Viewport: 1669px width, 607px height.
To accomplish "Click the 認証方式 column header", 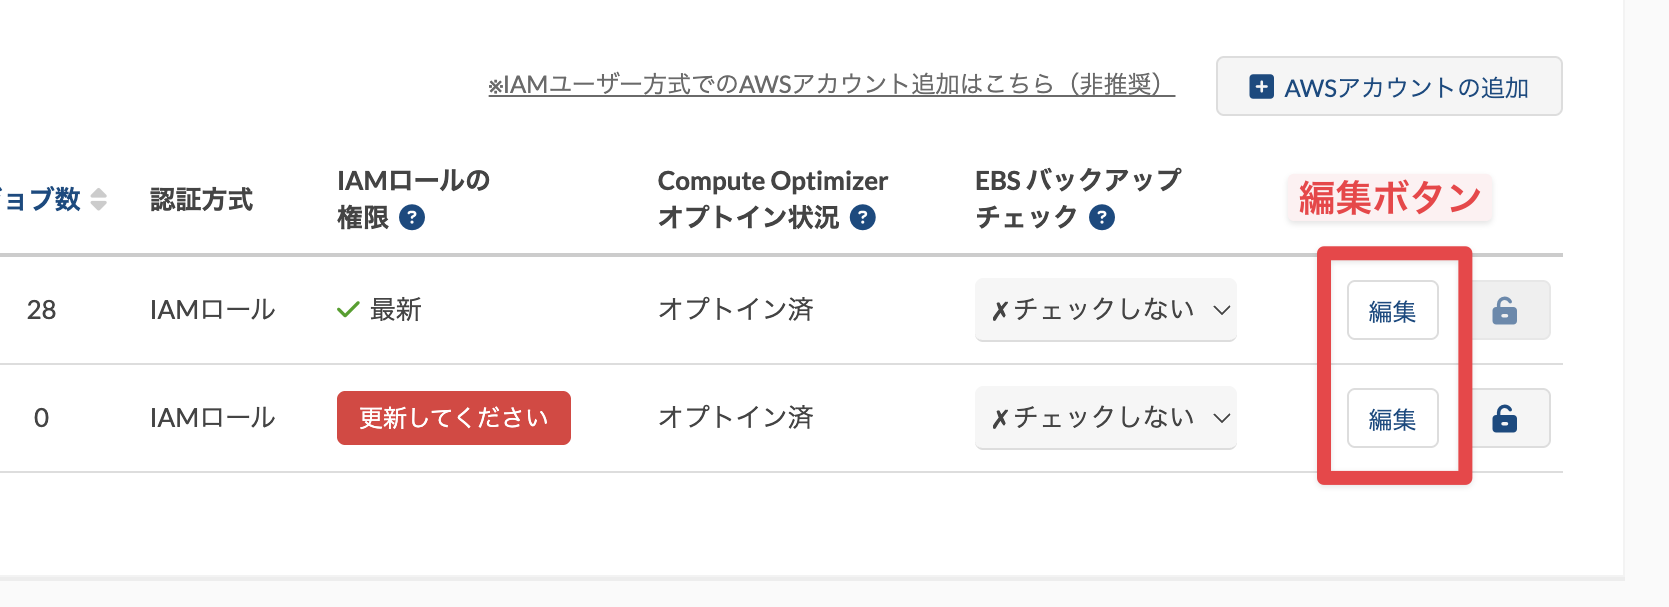I will pyautogui.click(x=201, y=199).
